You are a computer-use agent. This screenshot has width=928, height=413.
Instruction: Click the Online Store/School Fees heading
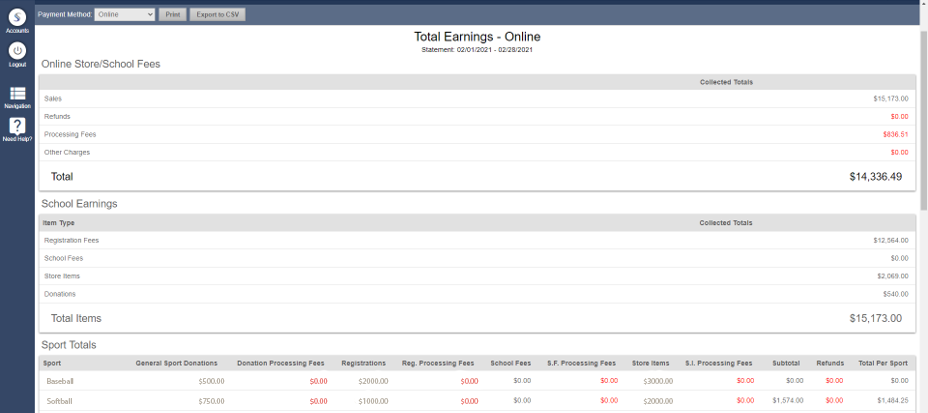pos(101,64)
